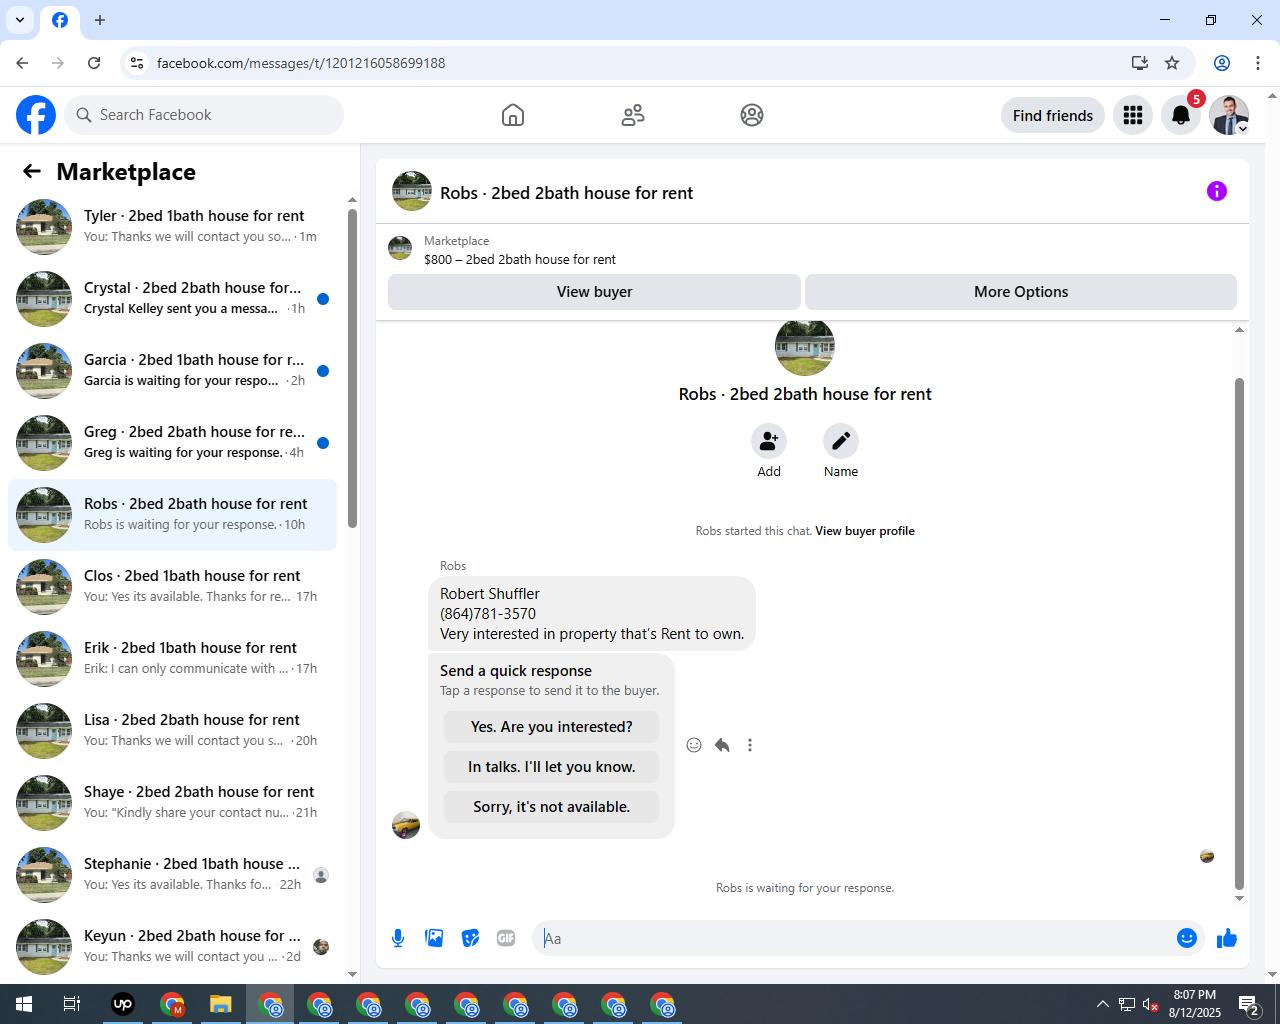The image size is (1280, 1024).
Task: Open Keyun 2bed 2bath conversation
Action: click(172, 947)
